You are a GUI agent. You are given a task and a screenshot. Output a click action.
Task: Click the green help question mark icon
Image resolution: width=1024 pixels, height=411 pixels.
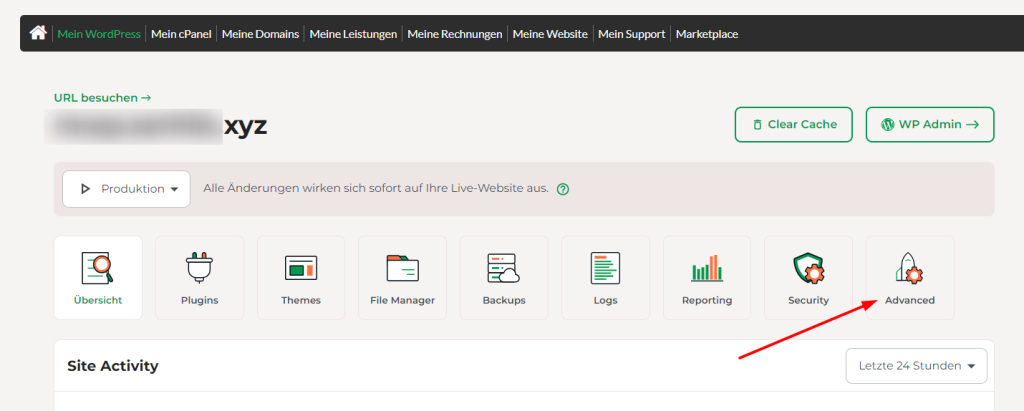point(562,189)
